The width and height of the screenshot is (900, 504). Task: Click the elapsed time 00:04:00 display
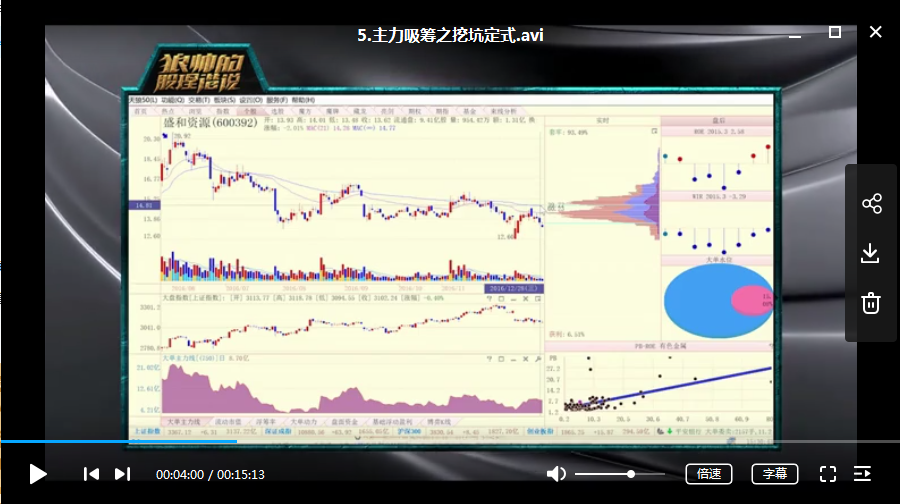[x=180, y=475]
